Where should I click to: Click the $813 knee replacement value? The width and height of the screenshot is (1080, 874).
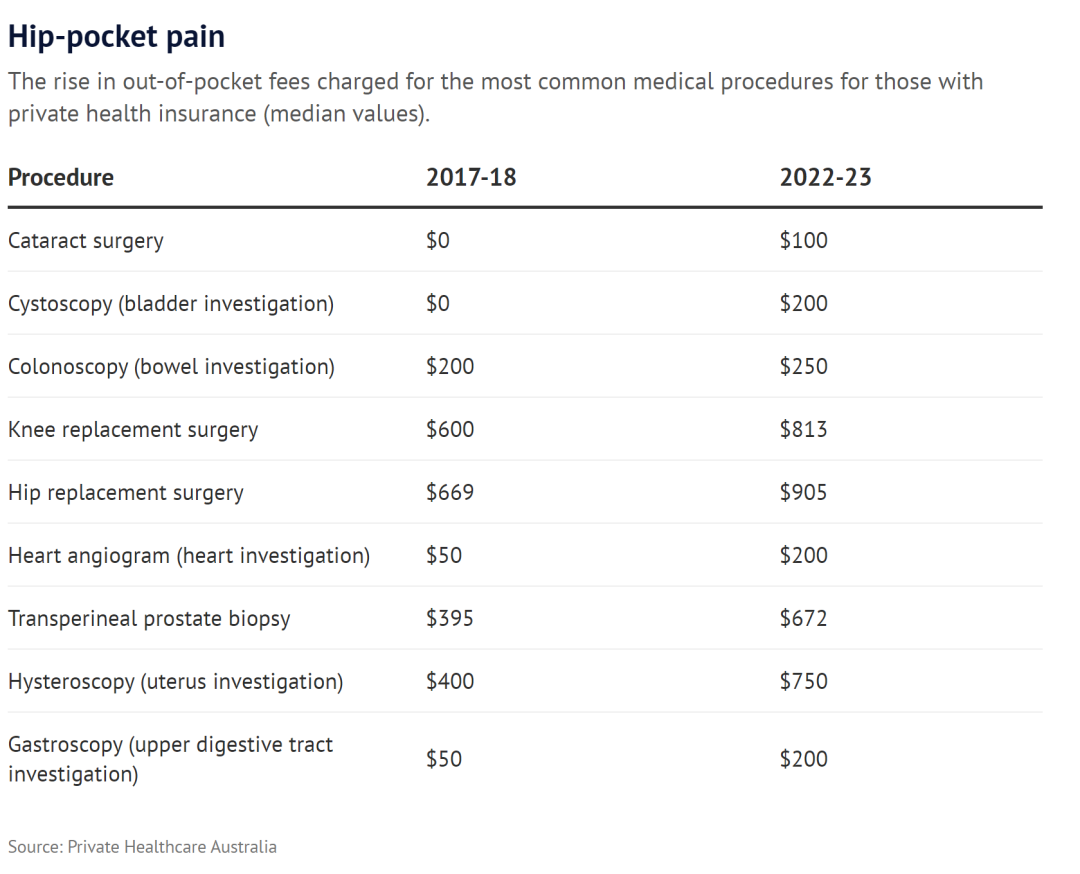804,430
